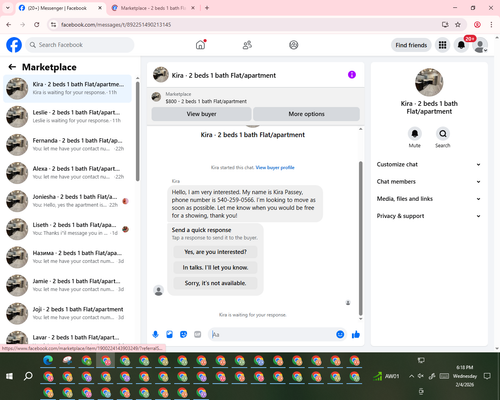Open the Facebook logo home link
This screenshot has height=400, width=500.
point(14,45)
